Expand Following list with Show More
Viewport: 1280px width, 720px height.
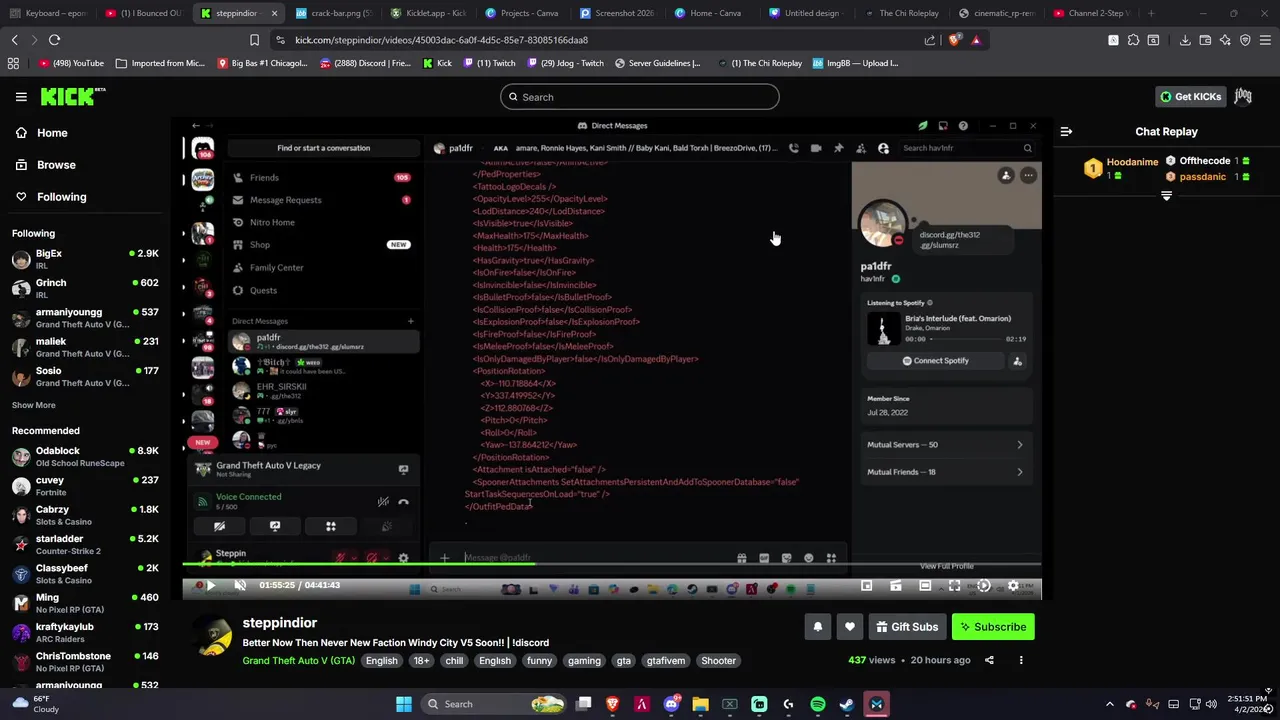[x=33, y=405]
